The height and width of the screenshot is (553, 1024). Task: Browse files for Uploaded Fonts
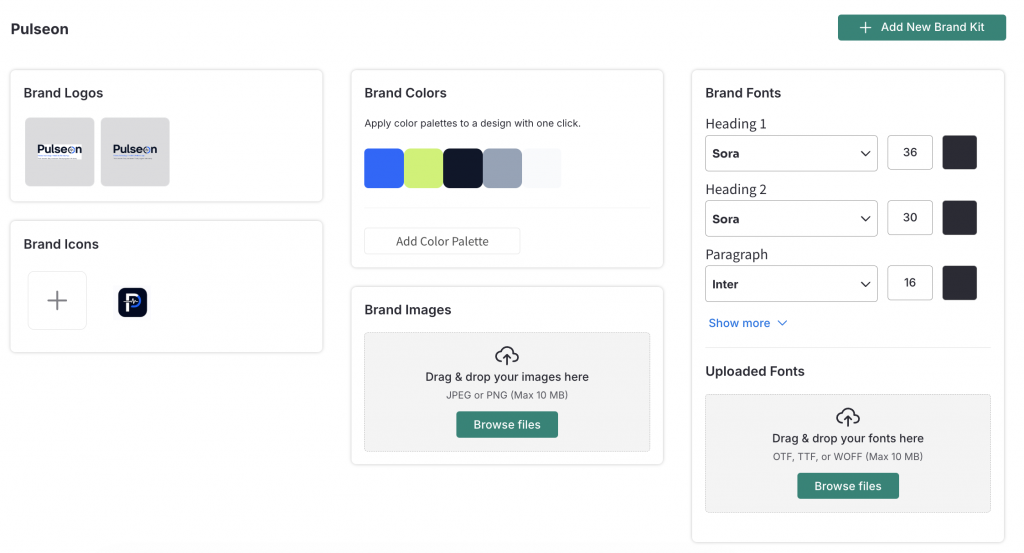[x=848, y=486]
